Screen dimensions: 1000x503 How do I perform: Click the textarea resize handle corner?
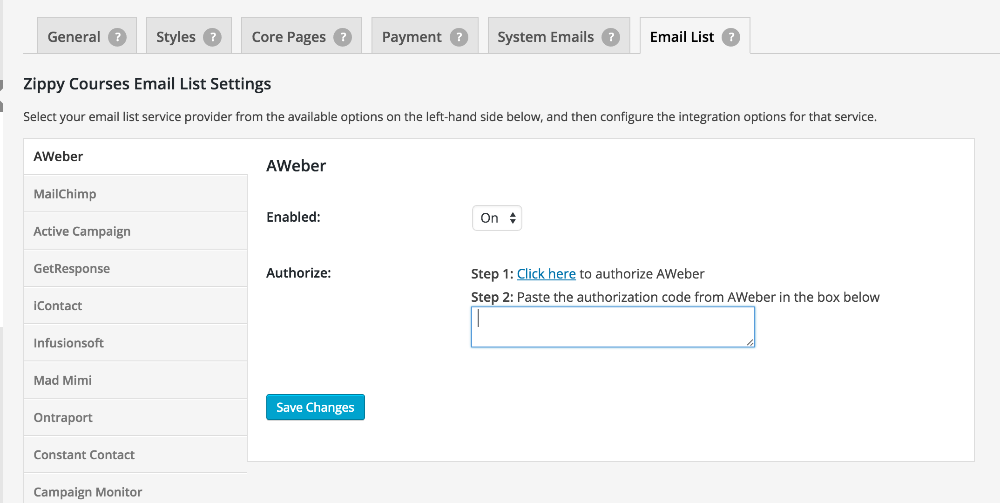(750, 342)
